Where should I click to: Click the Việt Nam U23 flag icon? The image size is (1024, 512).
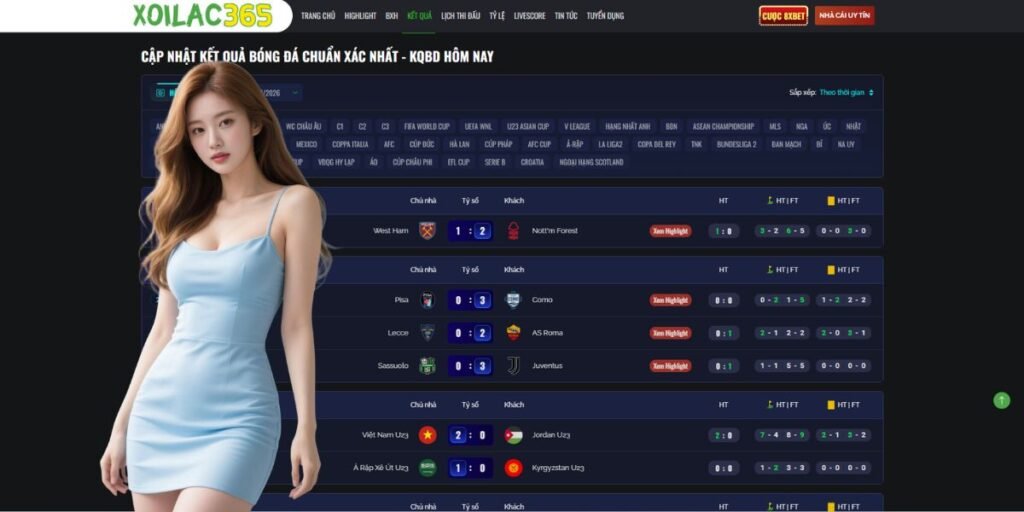pyautogui.click(x=427, y=435)
